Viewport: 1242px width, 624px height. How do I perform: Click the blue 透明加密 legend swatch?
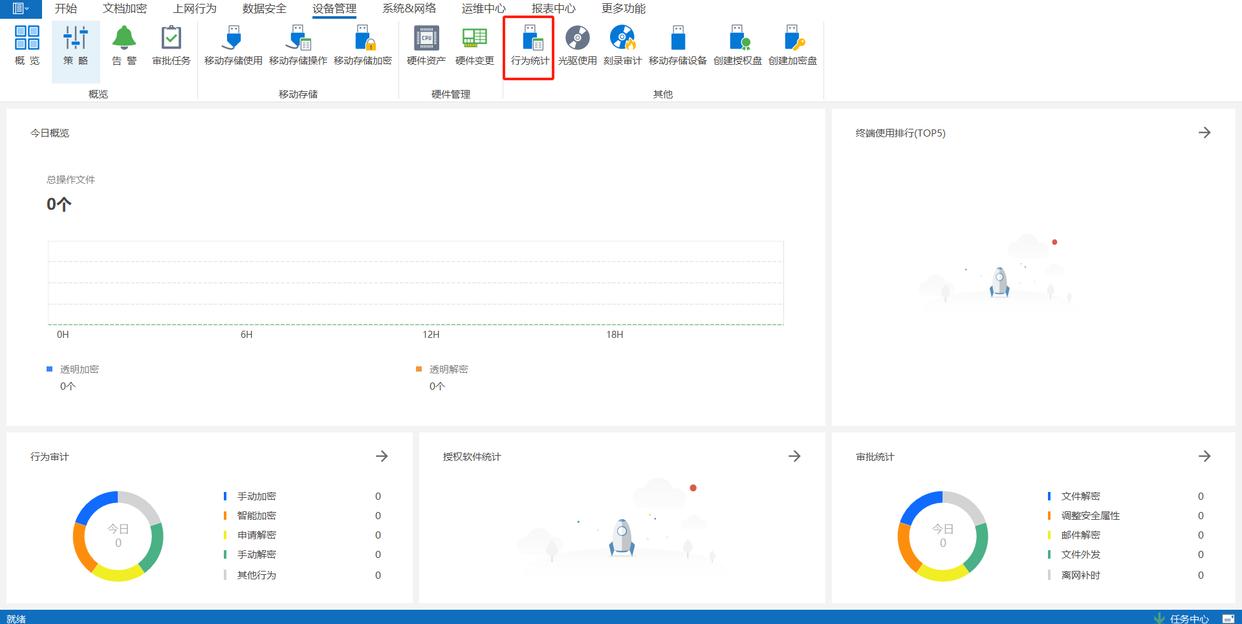pos(50,369)
